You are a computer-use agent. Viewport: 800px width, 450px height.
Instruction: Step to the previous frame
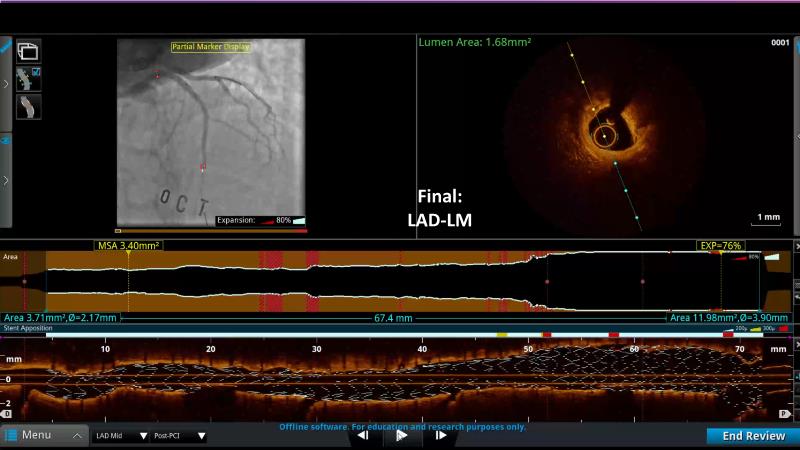[x=363, y=436]
